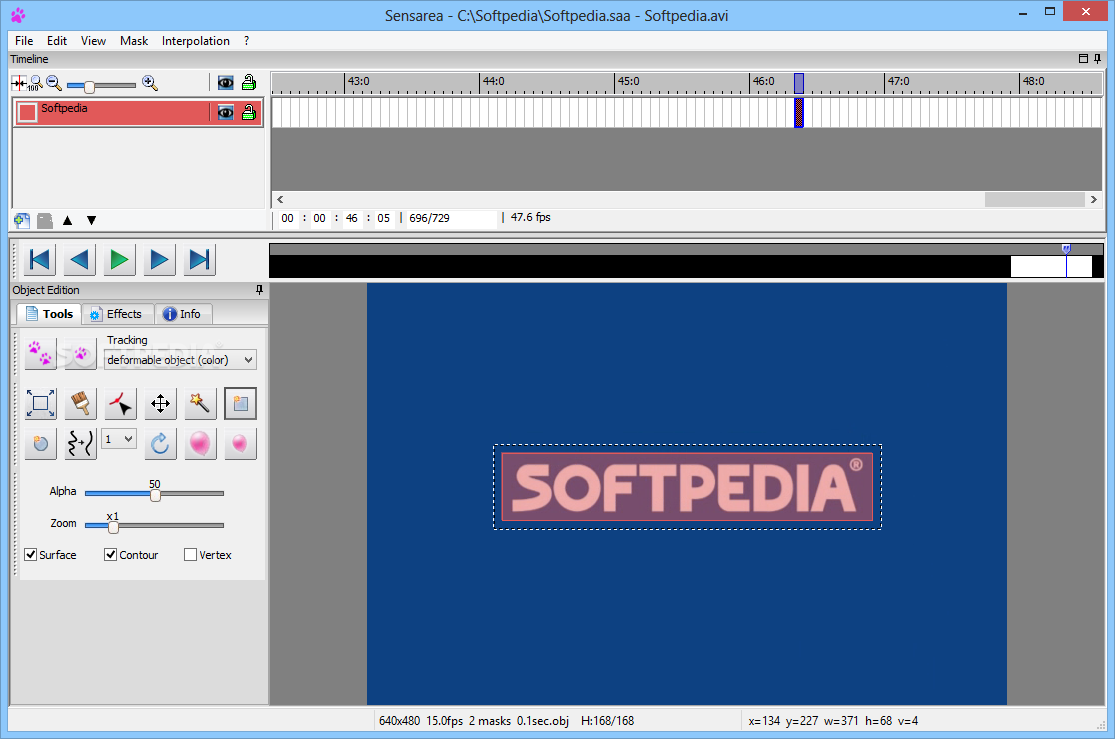Viewport: 1115px width, 739px height.
Task: Click the left arrow of timeline scrollbar
Action: pyautogui.click(x=280, y=200)
